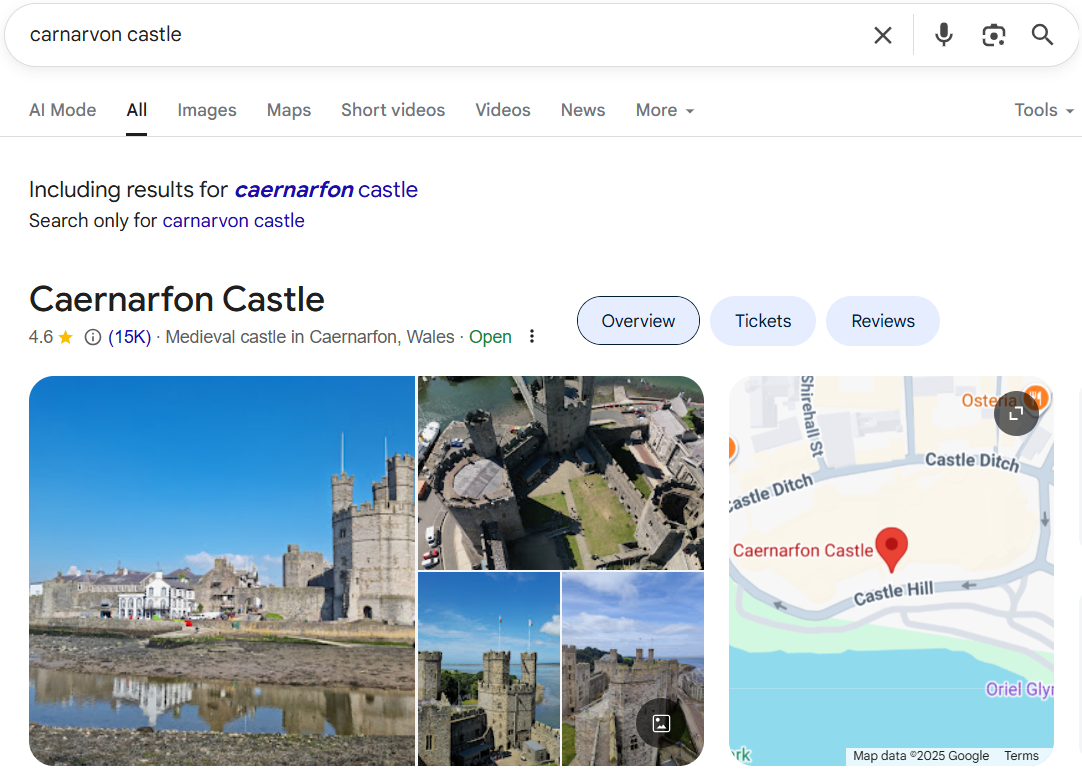Click the magnifying glass search icon
The height and width of the screenshot is (772, 1082).
(x=1042, y=36)
